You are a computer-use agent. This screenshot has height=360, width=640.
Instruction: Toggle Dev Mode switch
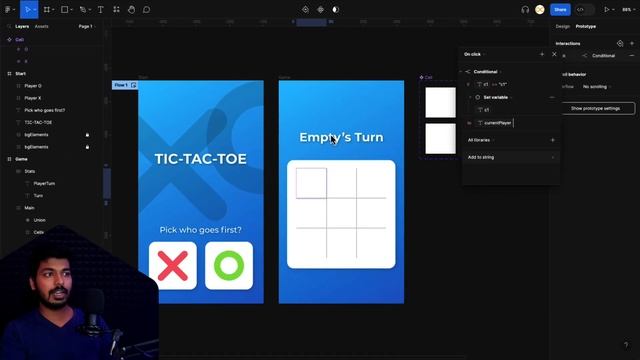click(584, 9)
